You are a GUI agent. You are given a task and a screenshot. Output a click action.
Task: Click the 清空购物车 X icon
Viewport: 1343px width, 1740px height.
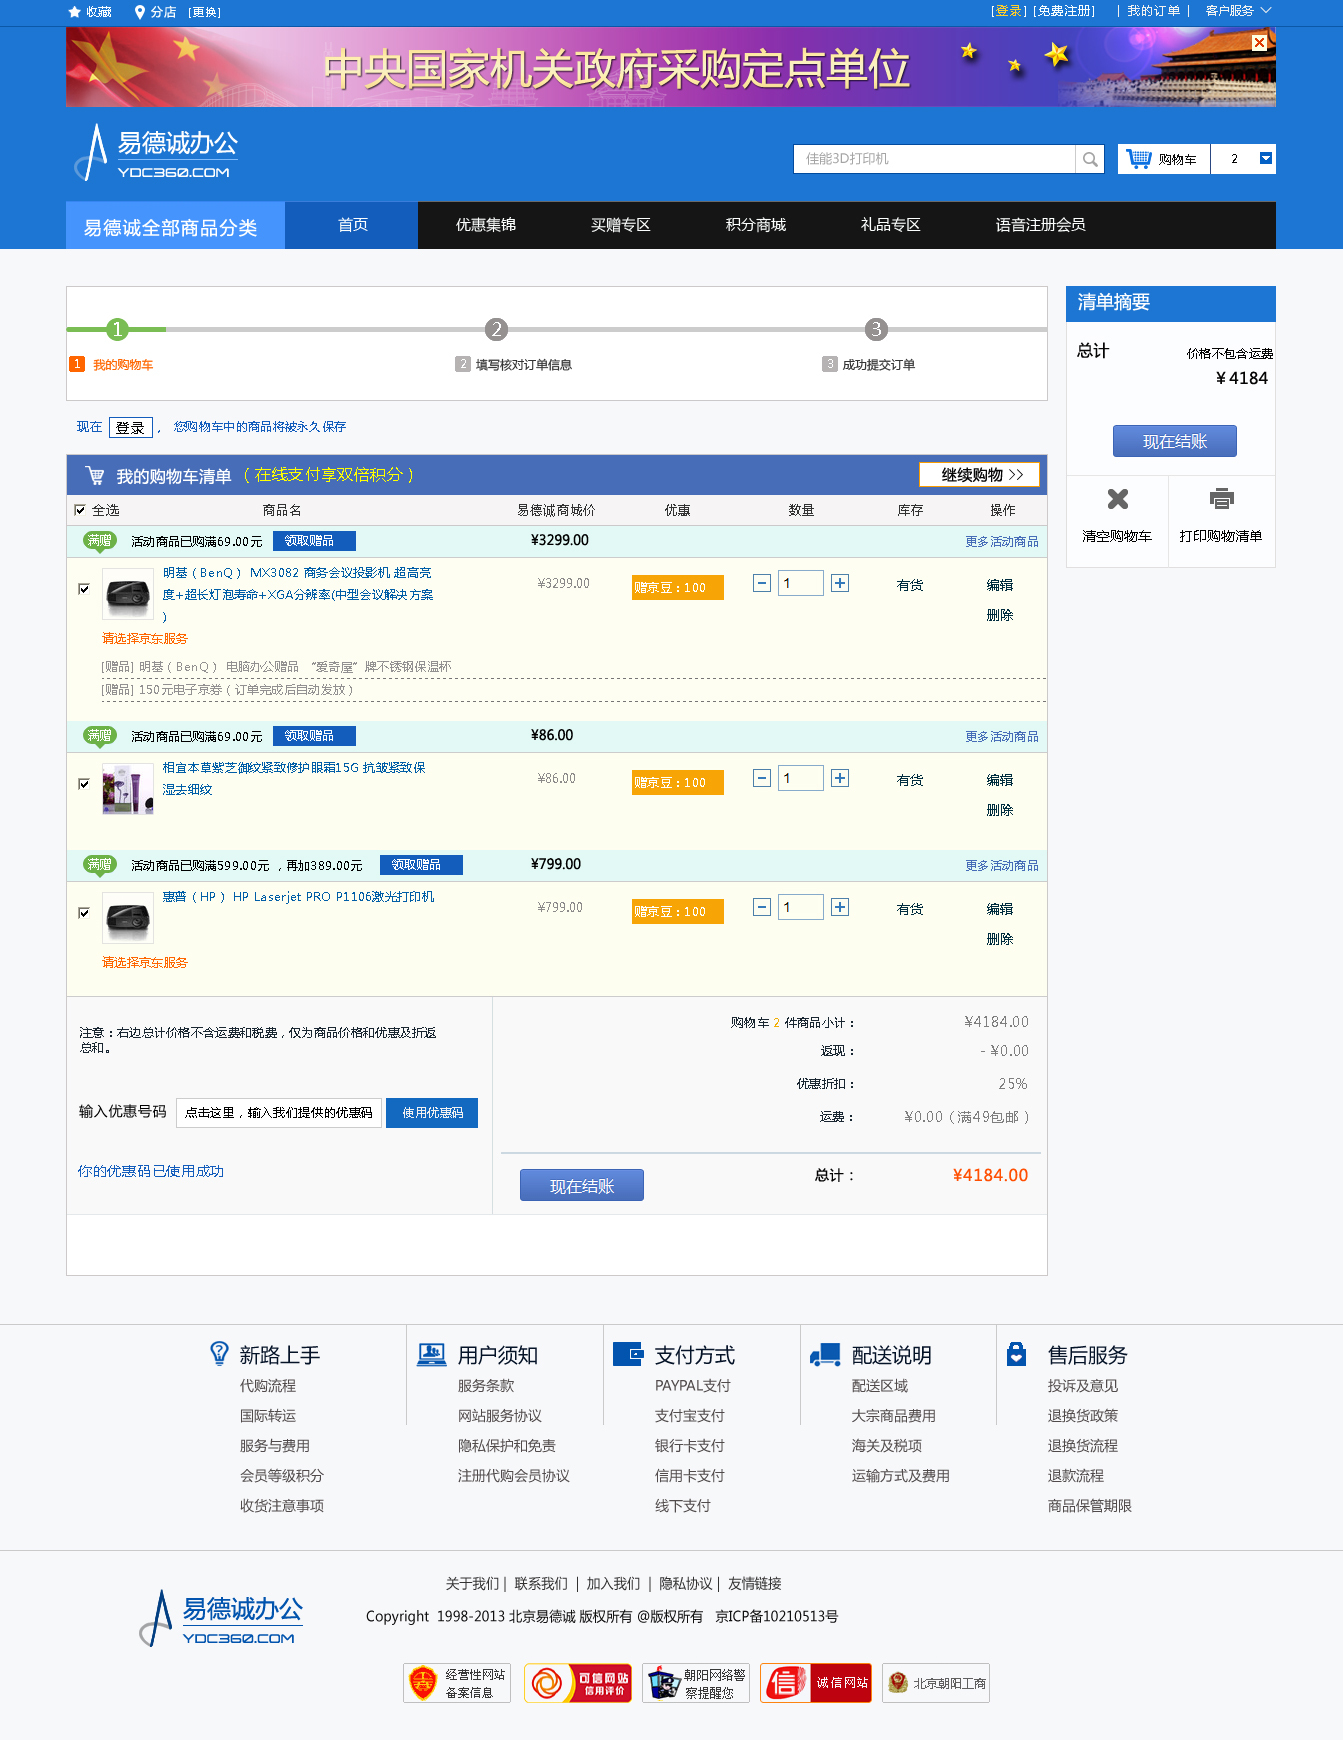tap(1118, 499)
